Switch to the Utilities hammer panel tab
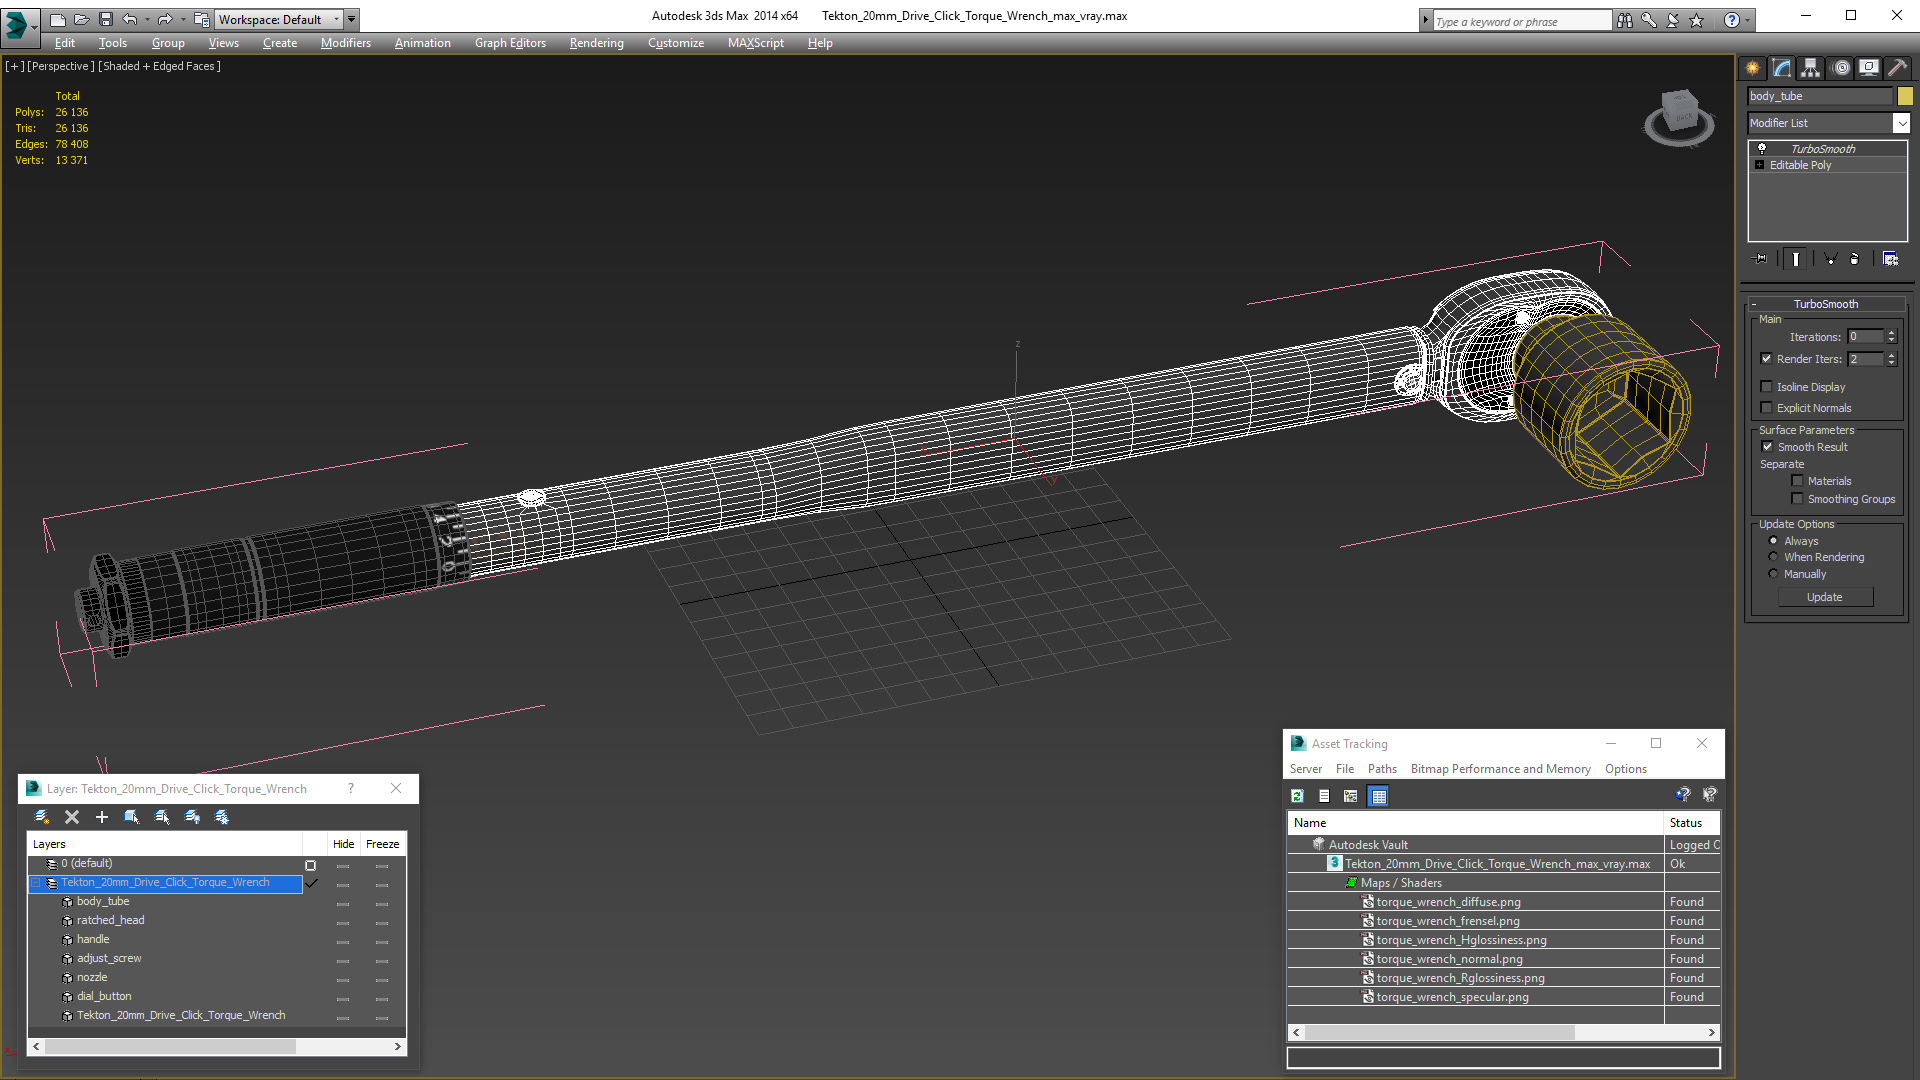Viewport: 1920px width, 1080px height. pos(1897,68)
